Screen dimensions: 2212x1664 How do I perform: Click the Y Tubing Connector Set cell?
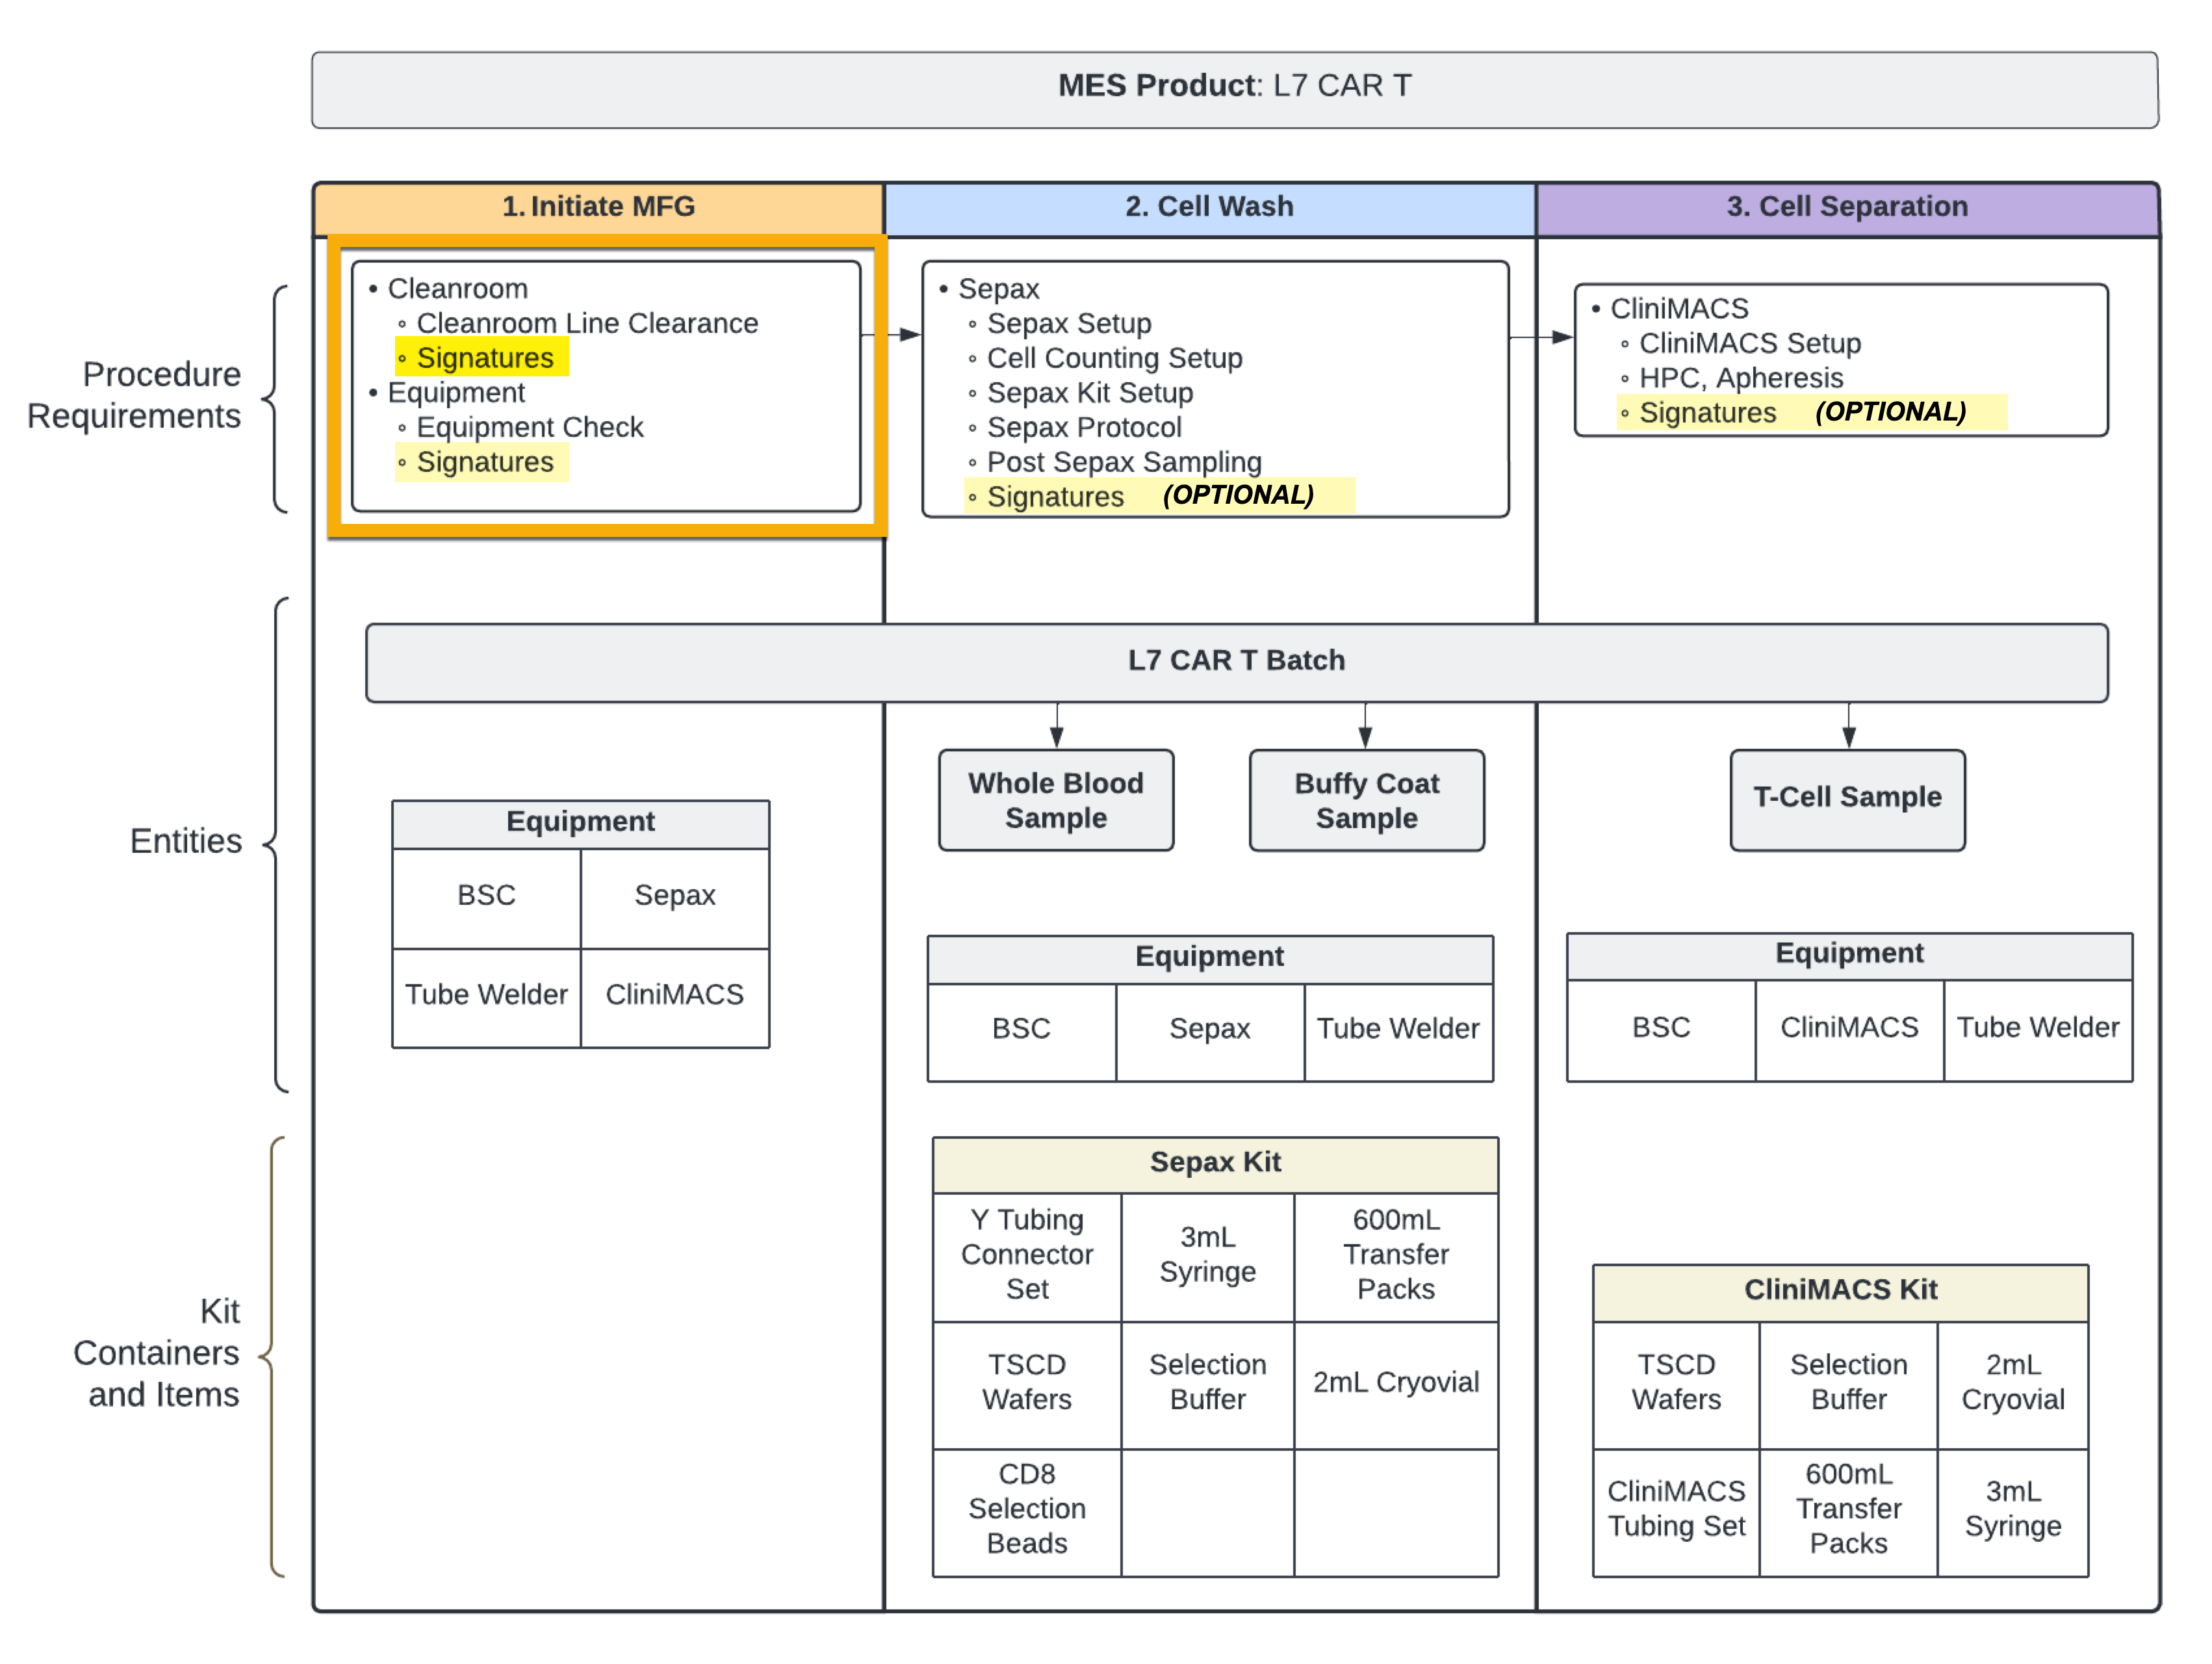1027,1257
